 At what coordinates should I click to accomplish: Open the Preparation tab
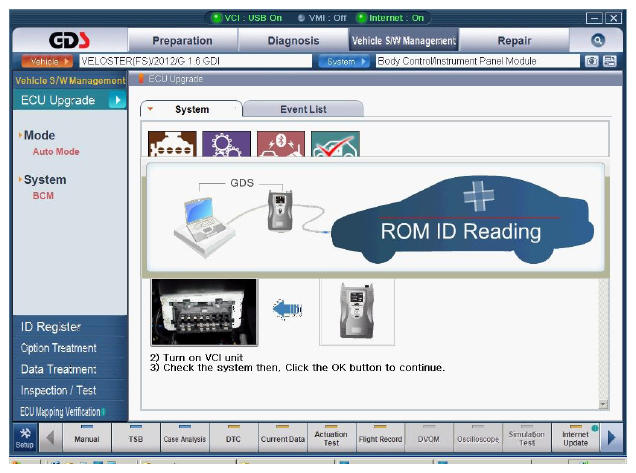click(182, 41)
